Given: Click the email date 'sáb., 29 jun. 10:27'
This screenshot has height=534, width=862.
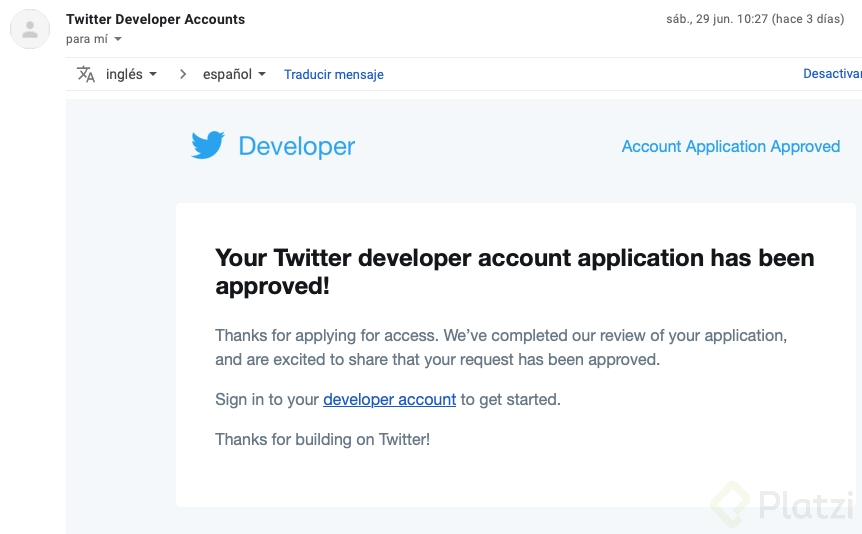Looking at the screenshot, I should click(718, 19).
